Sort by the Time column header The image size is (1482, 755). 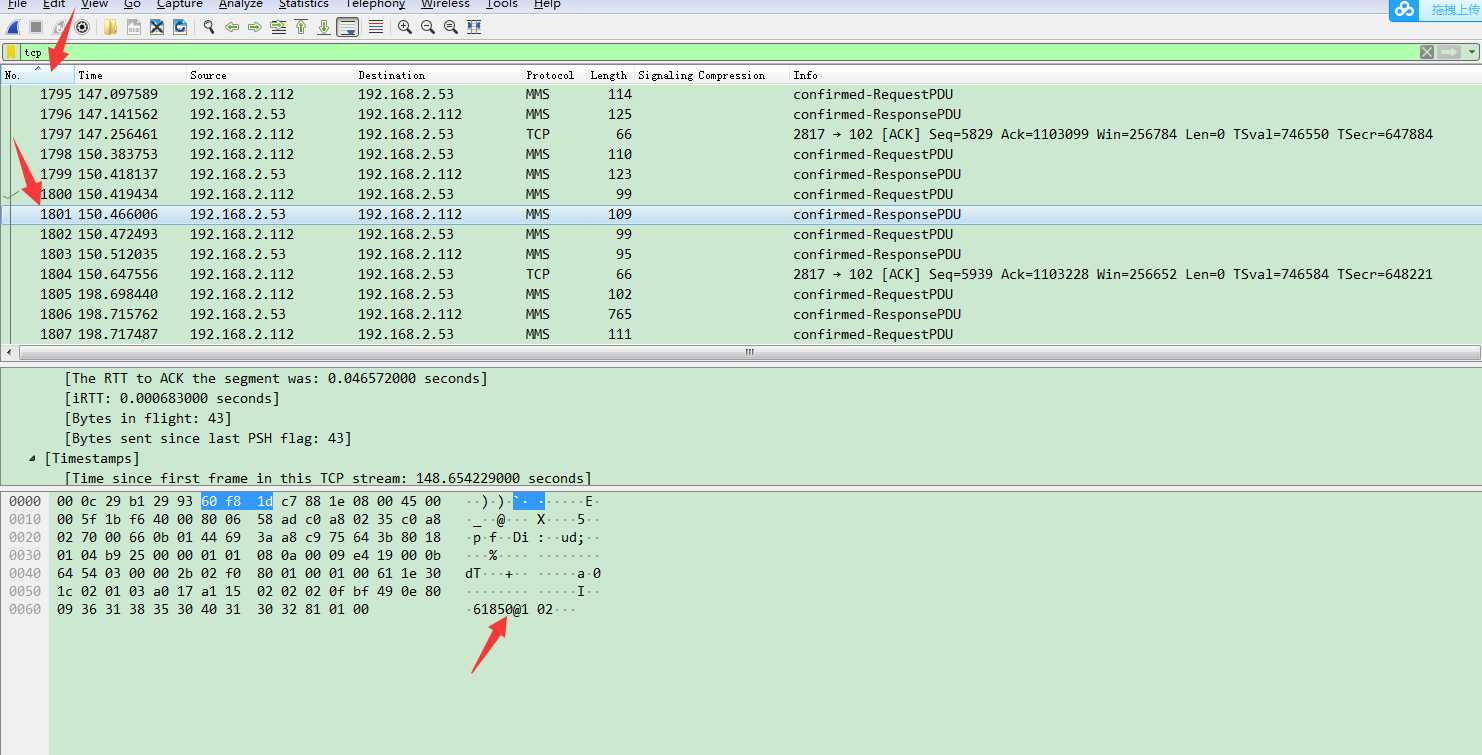tap(131, 75)
